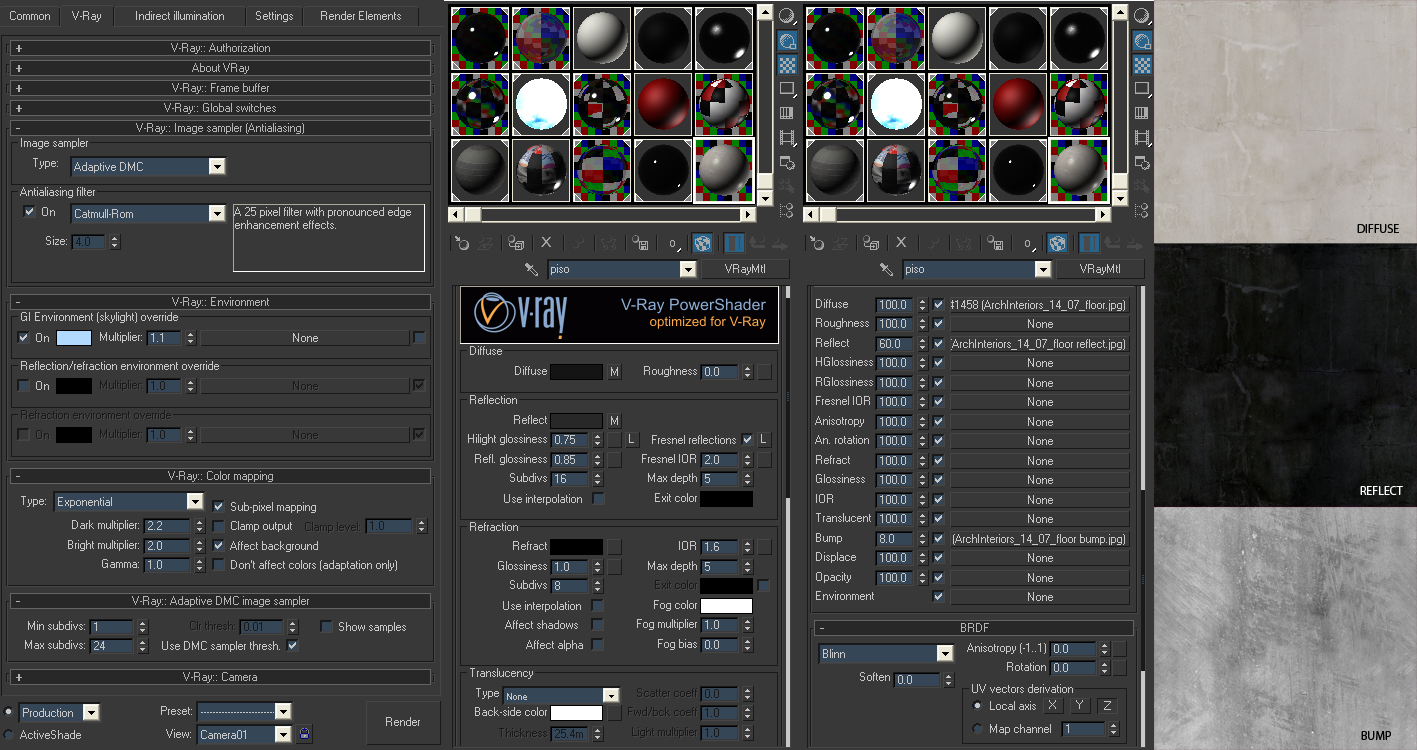Click the Render button

[x=403, y=721]
